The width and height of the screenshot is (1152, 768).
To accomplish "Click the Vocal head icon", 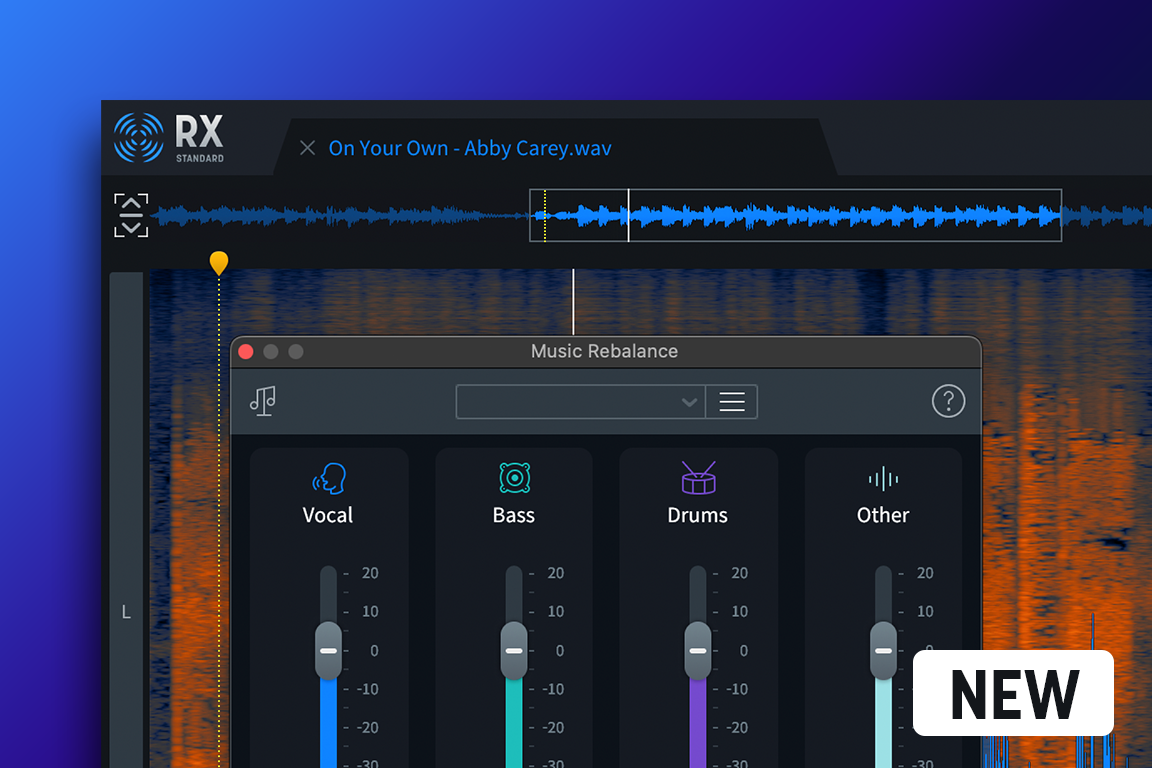I will (x=328, y=478).
